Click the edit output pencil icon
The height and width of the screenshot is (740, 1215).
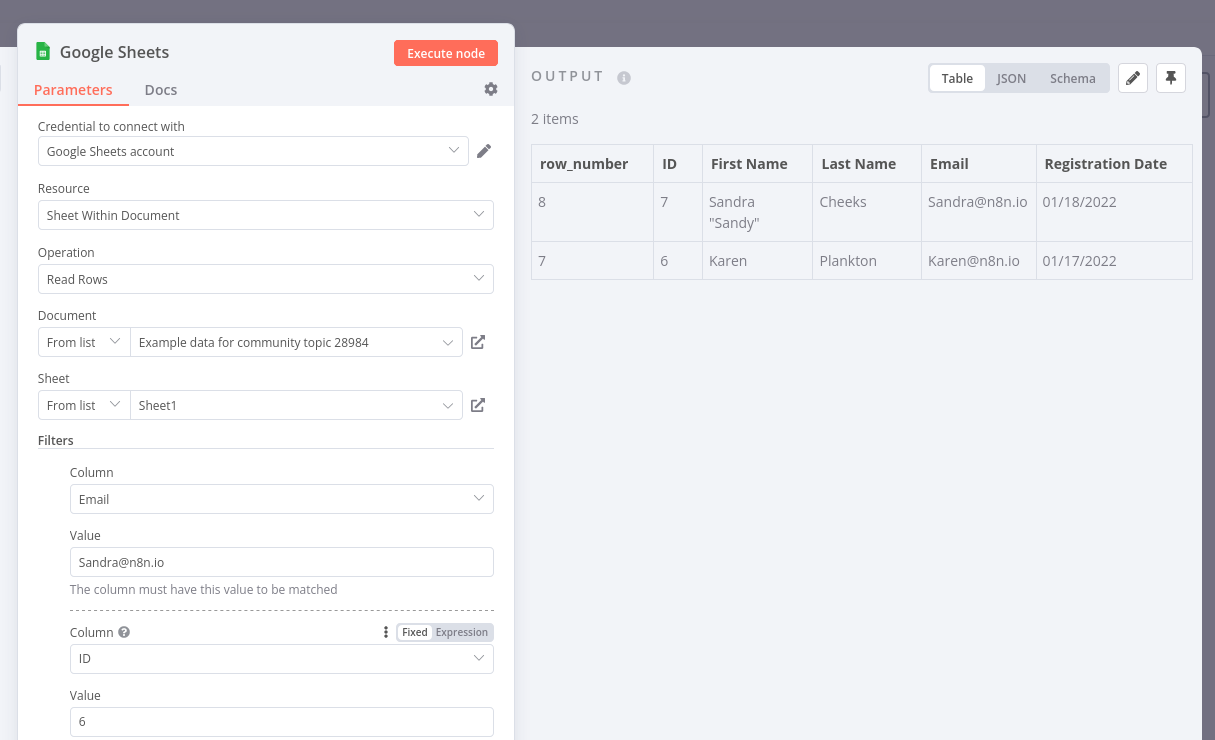pyautogui.click(x=1132, y=78)
